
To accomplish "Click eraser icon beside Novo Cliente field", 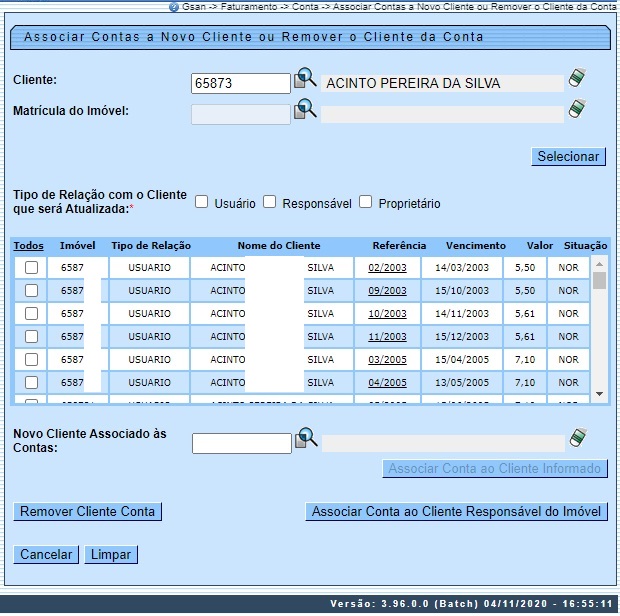I will 576,438.
